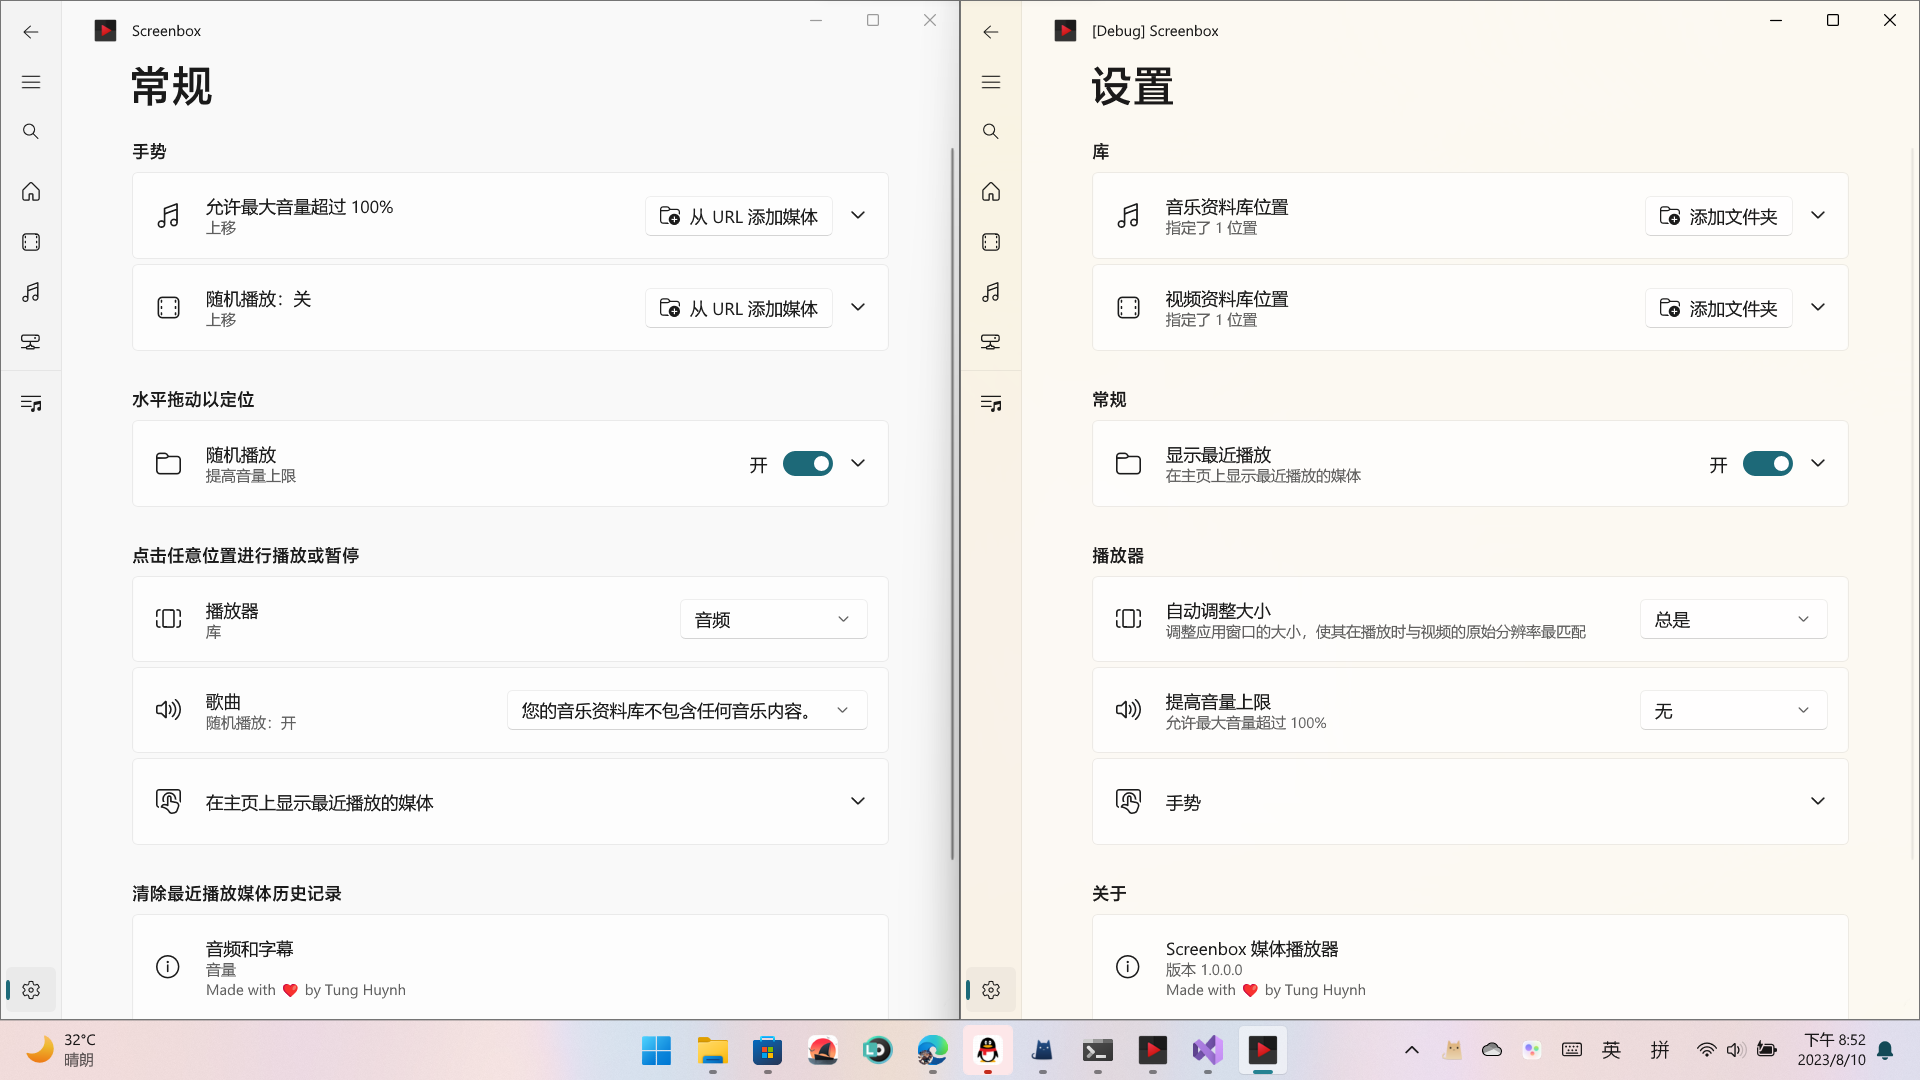Open Visual Studio from taskbar
Viewport: 1920px width, 1080px height.
coord(1208,1050)
